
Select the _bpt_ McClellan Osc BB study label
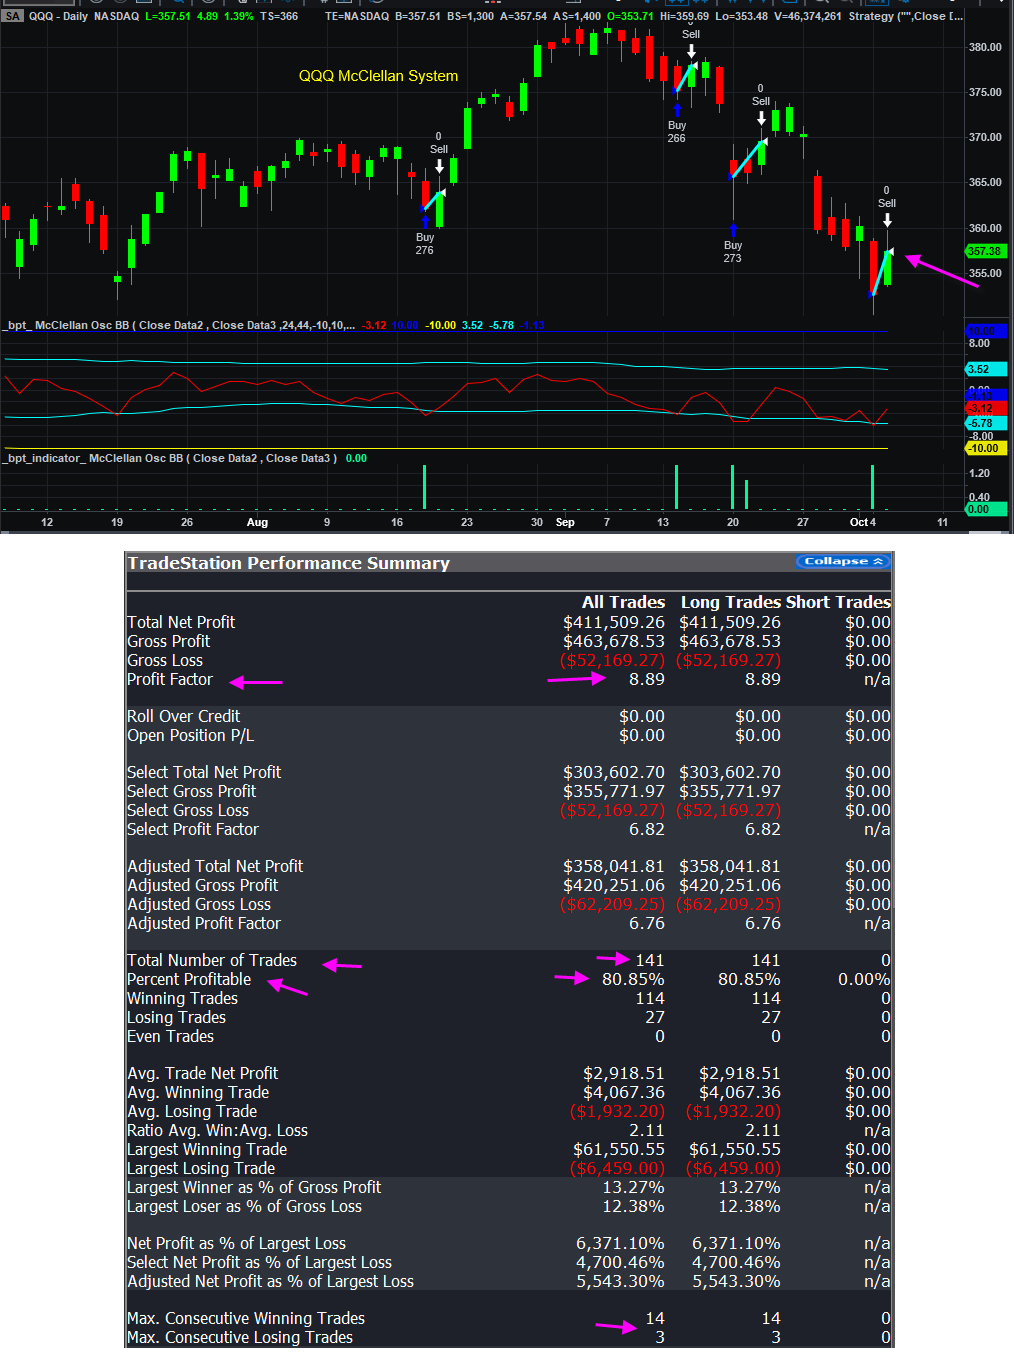[x=178, y=325]
